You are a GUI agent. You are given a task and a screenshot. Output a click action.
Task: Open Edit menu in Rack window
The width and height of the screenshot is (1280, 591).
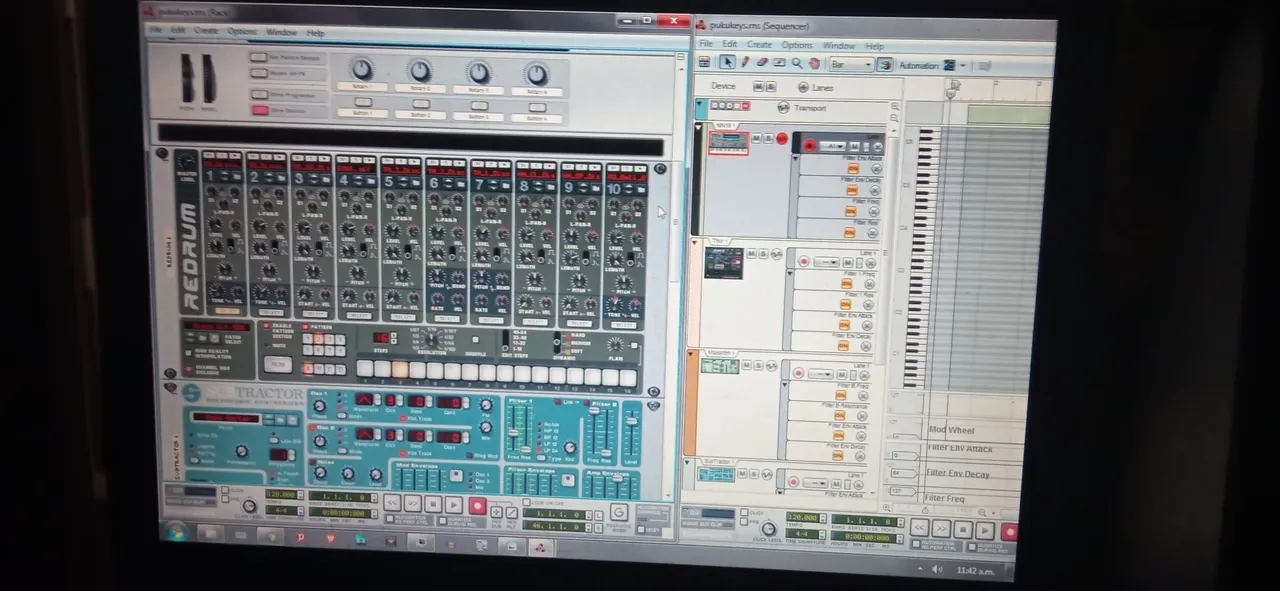pos(177,31)
